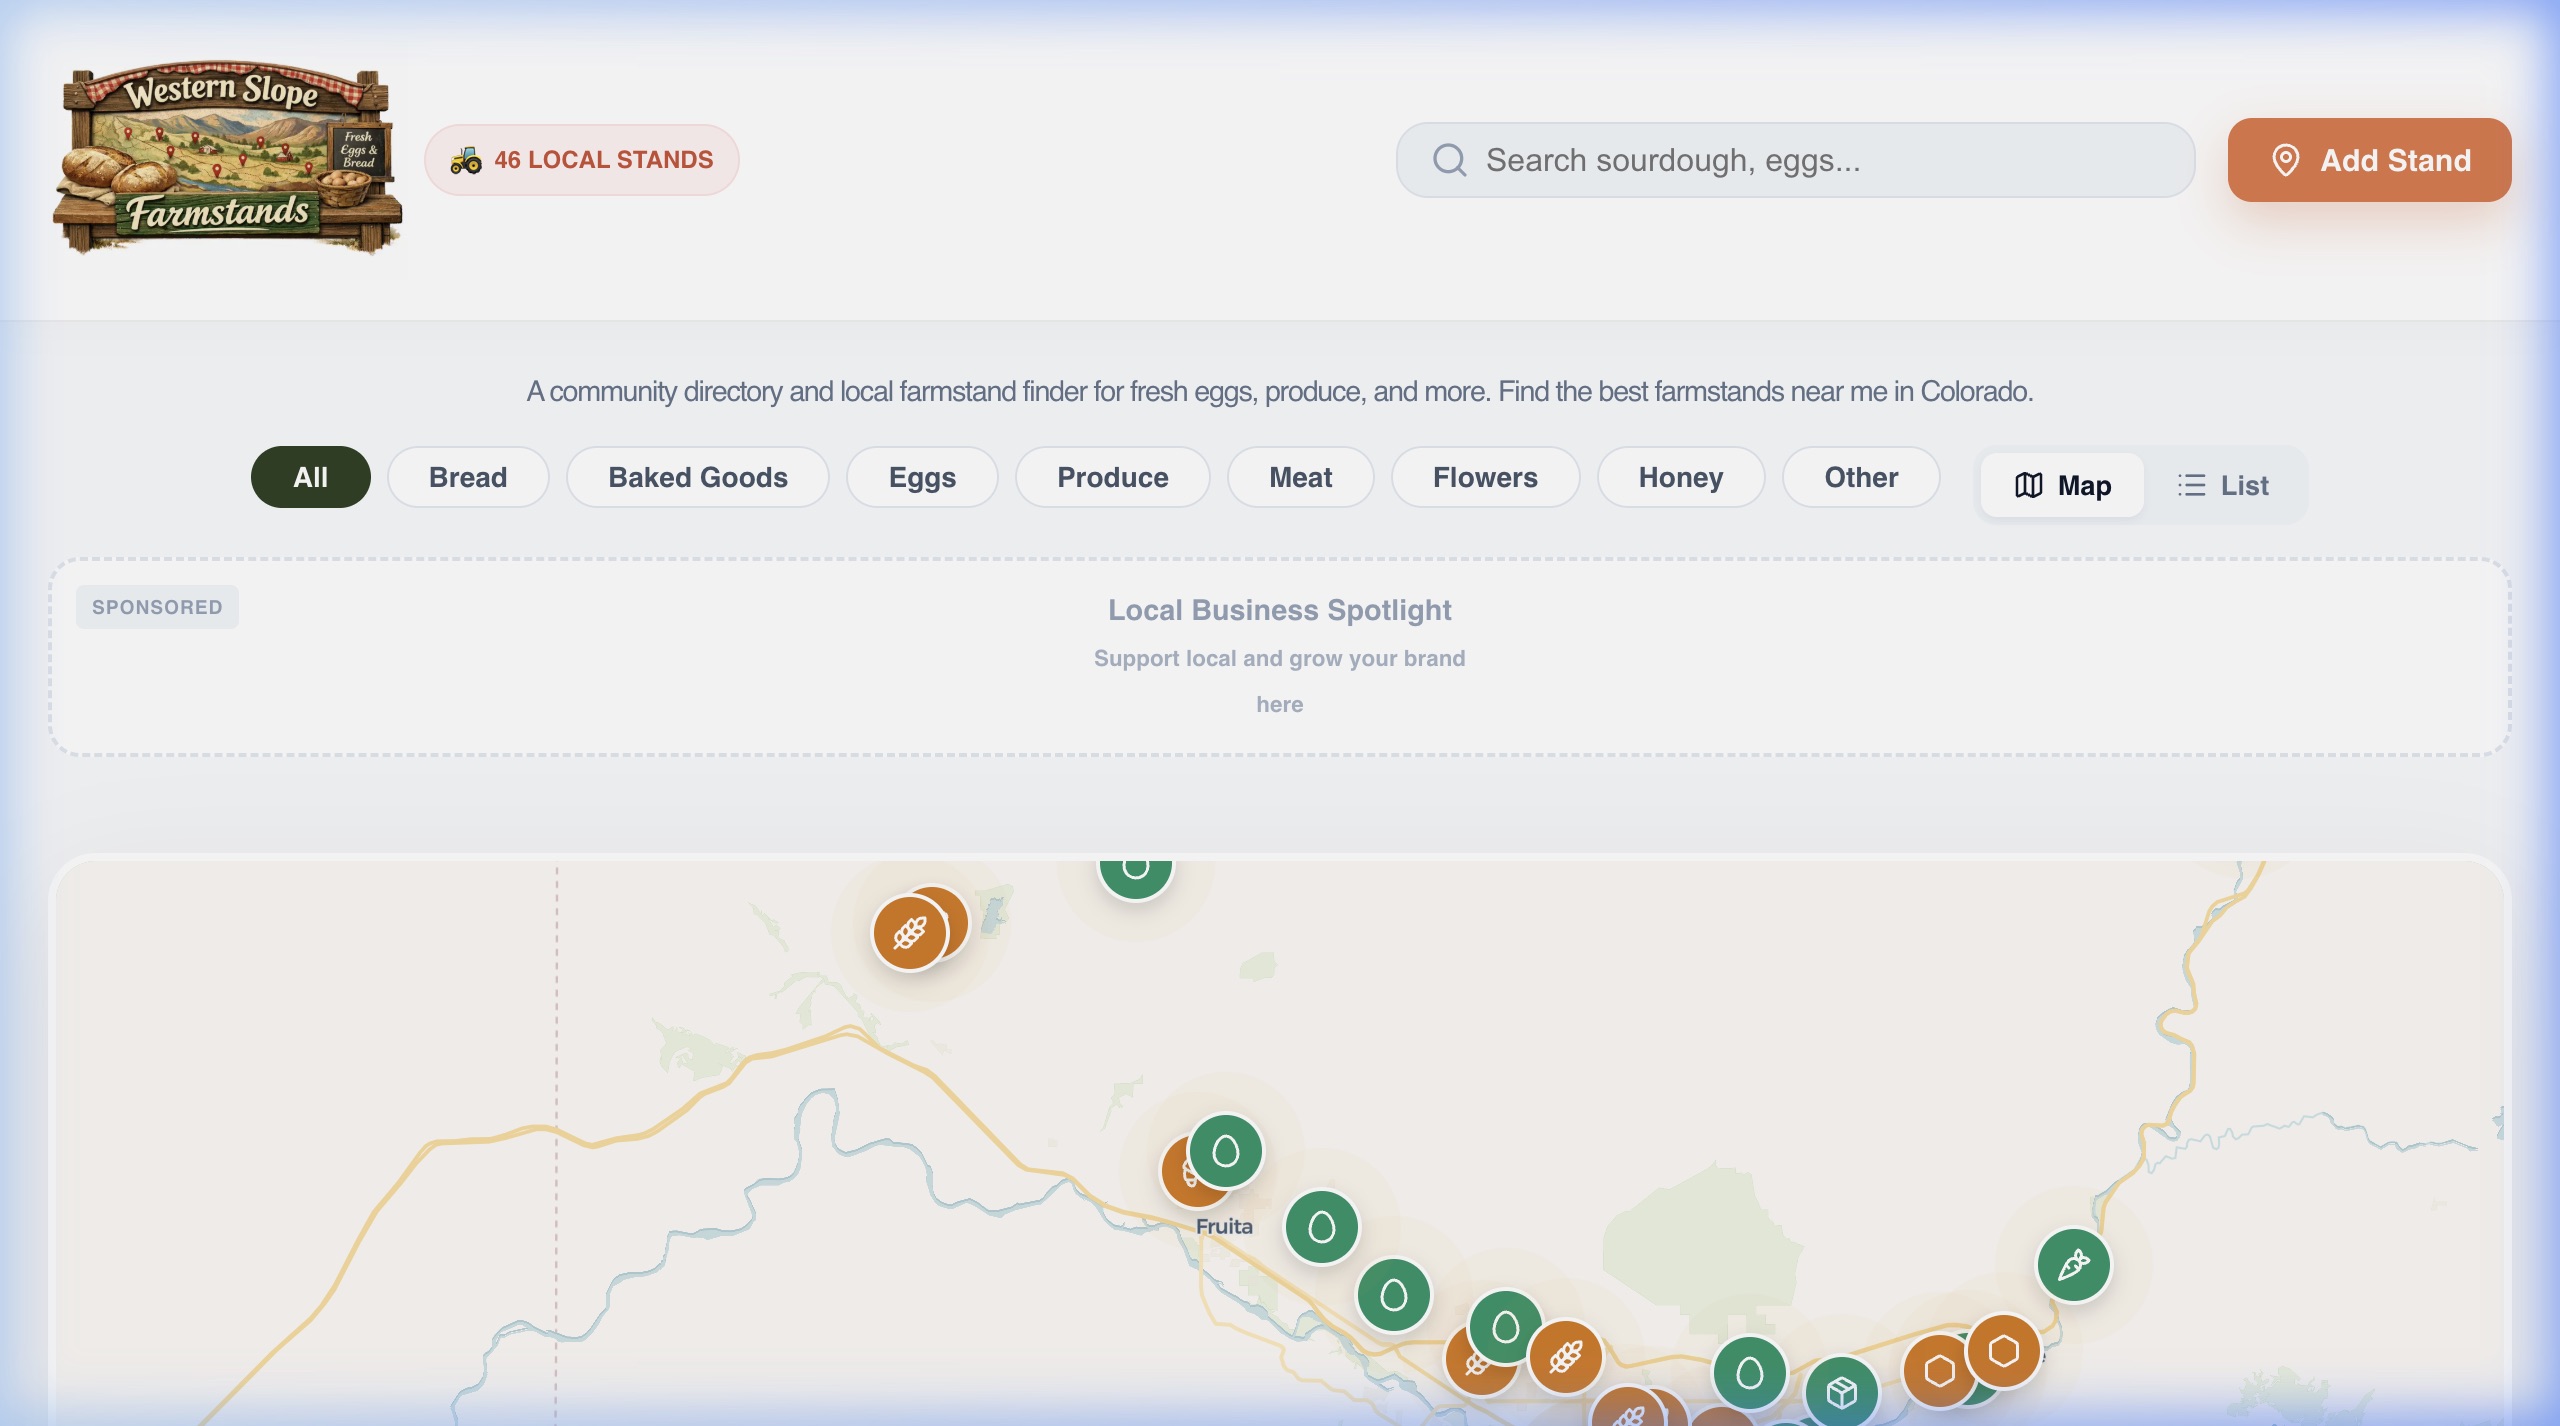This screenshot has height=1426, width=2560.
Task: Click the 46 Local Stands badge
Action: click(582, 160)
